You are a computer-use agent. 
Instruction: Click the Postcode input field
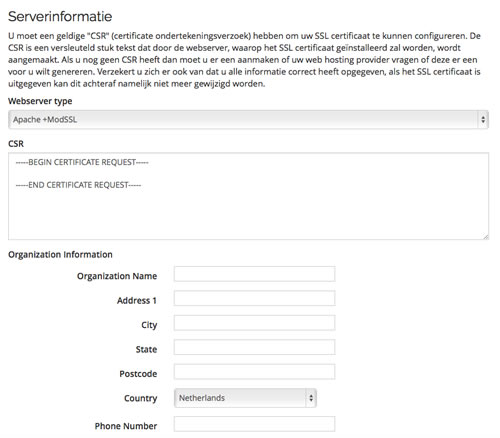click(255, 372)
